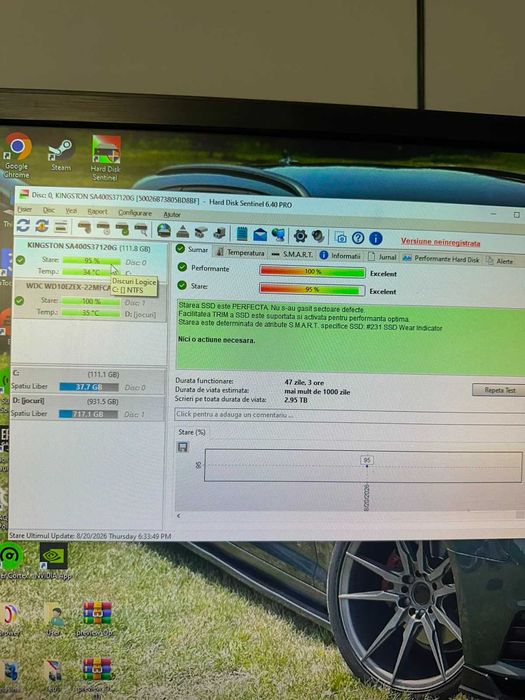The height and width of the screenshot is (700, 525).
Task: Open the Disc menu
Action: point(49,210)
